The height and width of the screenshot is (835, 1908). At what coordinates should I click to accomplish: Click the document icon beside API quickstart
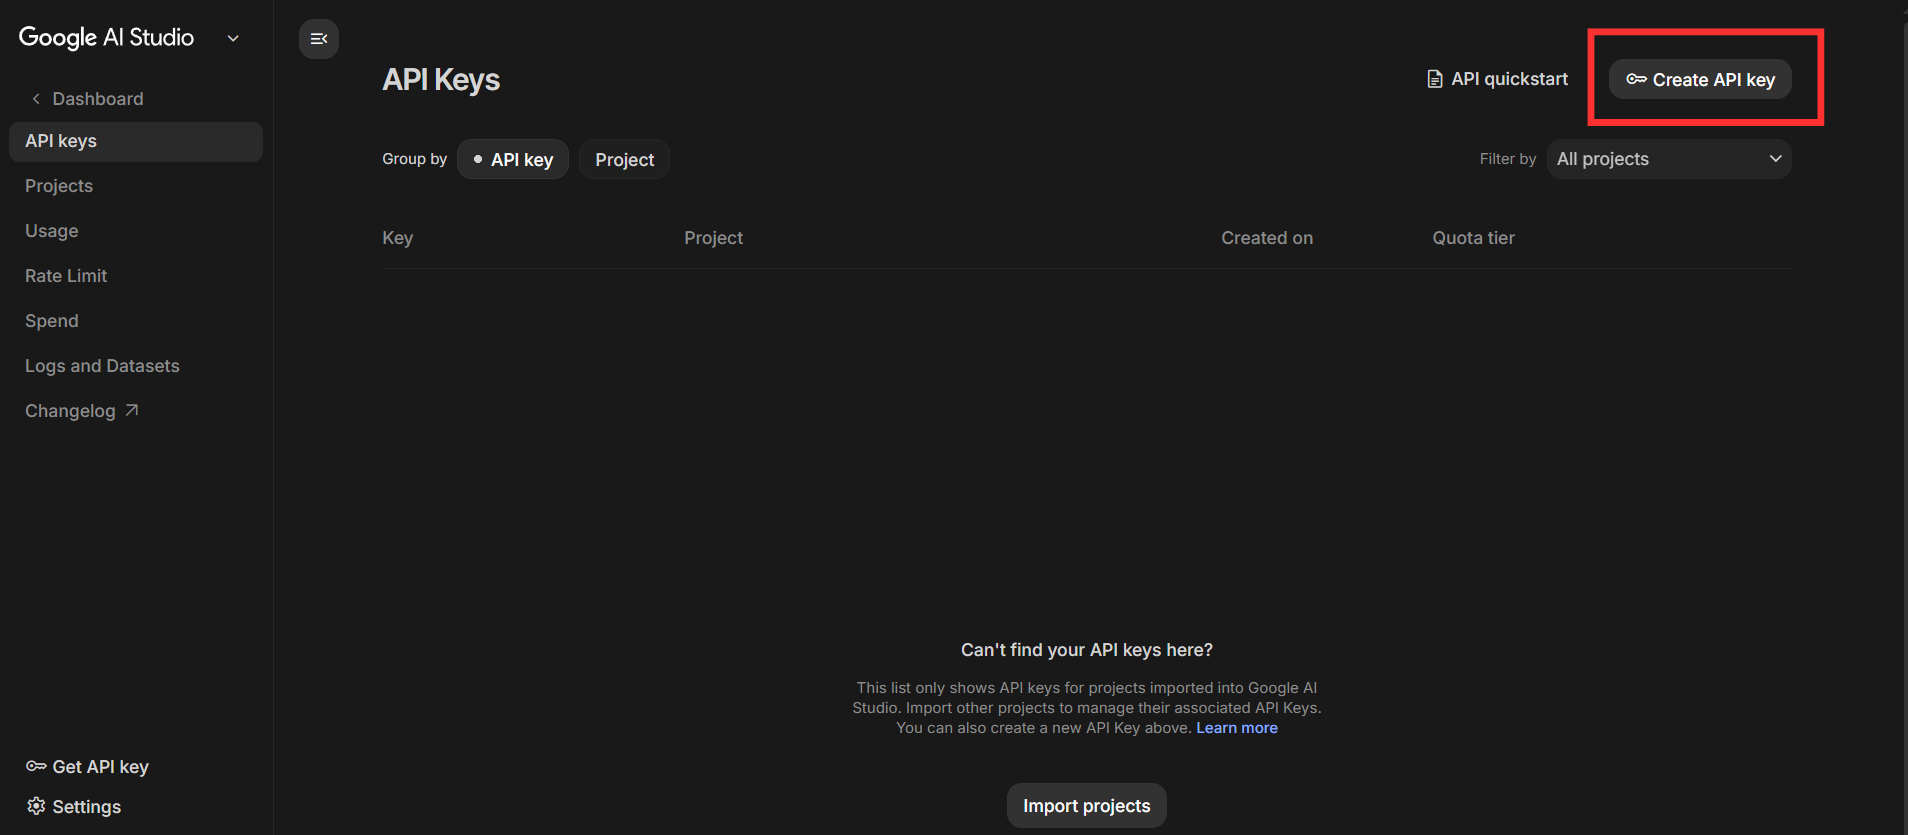1435,79
